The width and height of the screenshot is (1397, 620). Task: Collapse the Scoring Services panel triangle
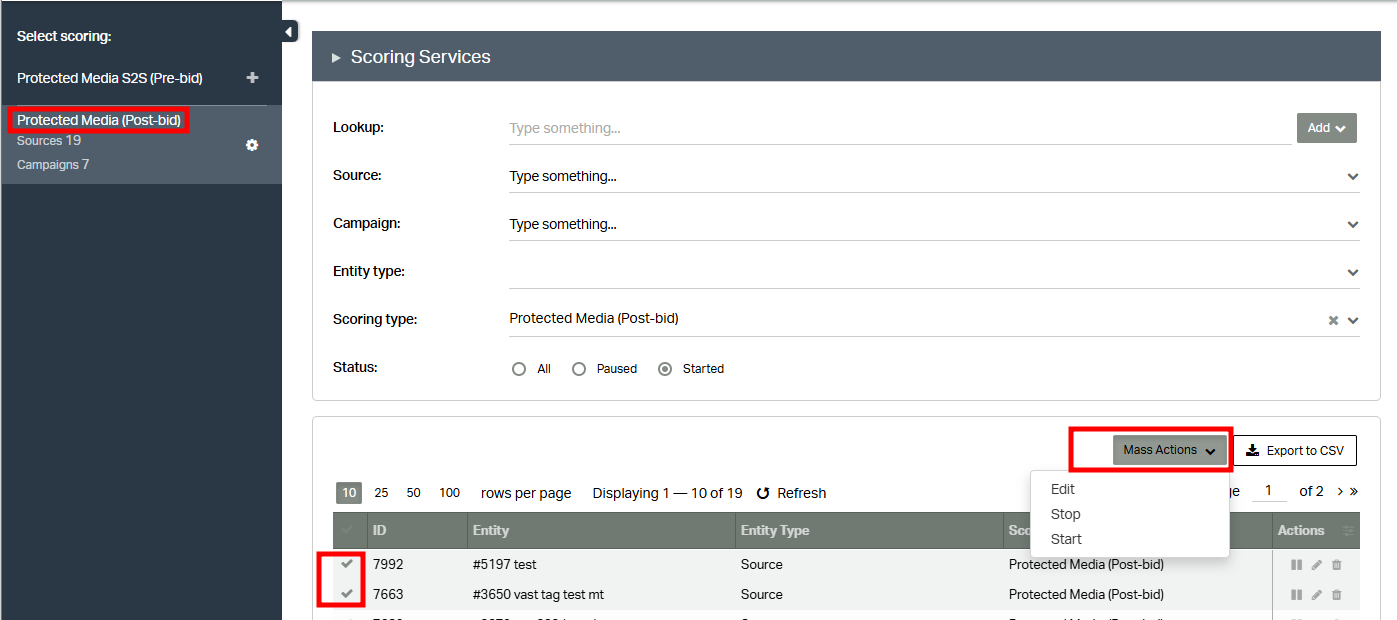pos(336,58)
